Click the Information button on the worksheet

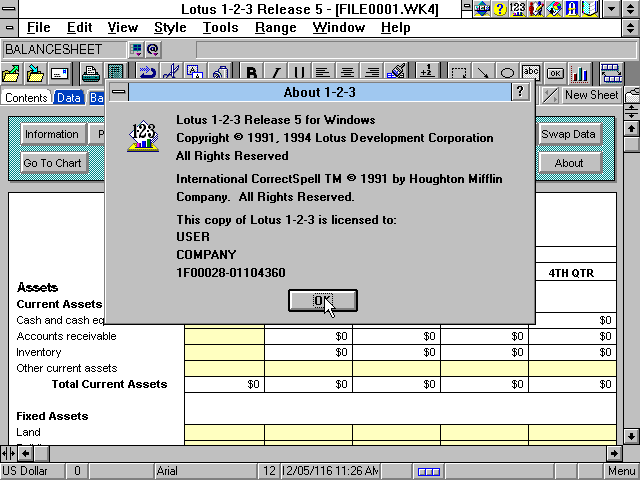[52, 134]
